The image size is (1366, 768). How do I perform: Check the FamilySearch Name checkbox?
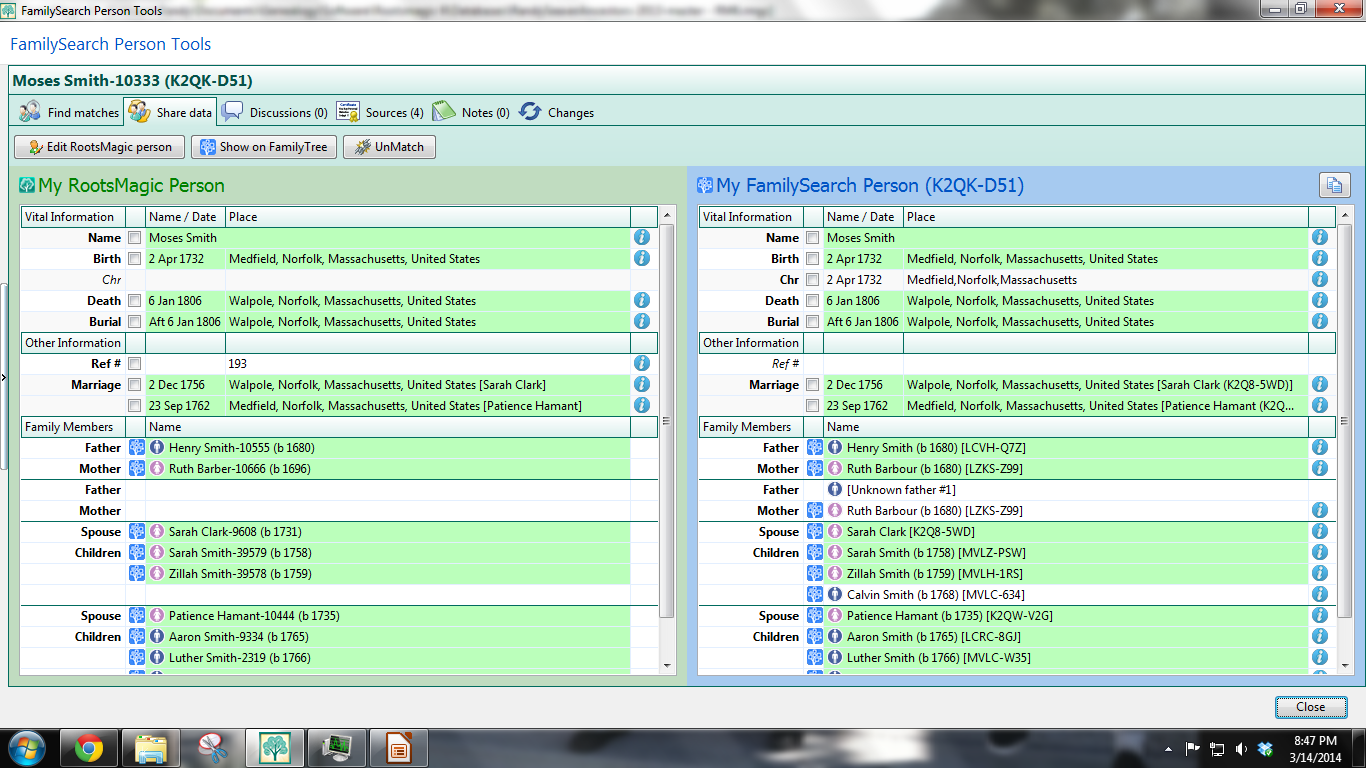pos(812,238)
